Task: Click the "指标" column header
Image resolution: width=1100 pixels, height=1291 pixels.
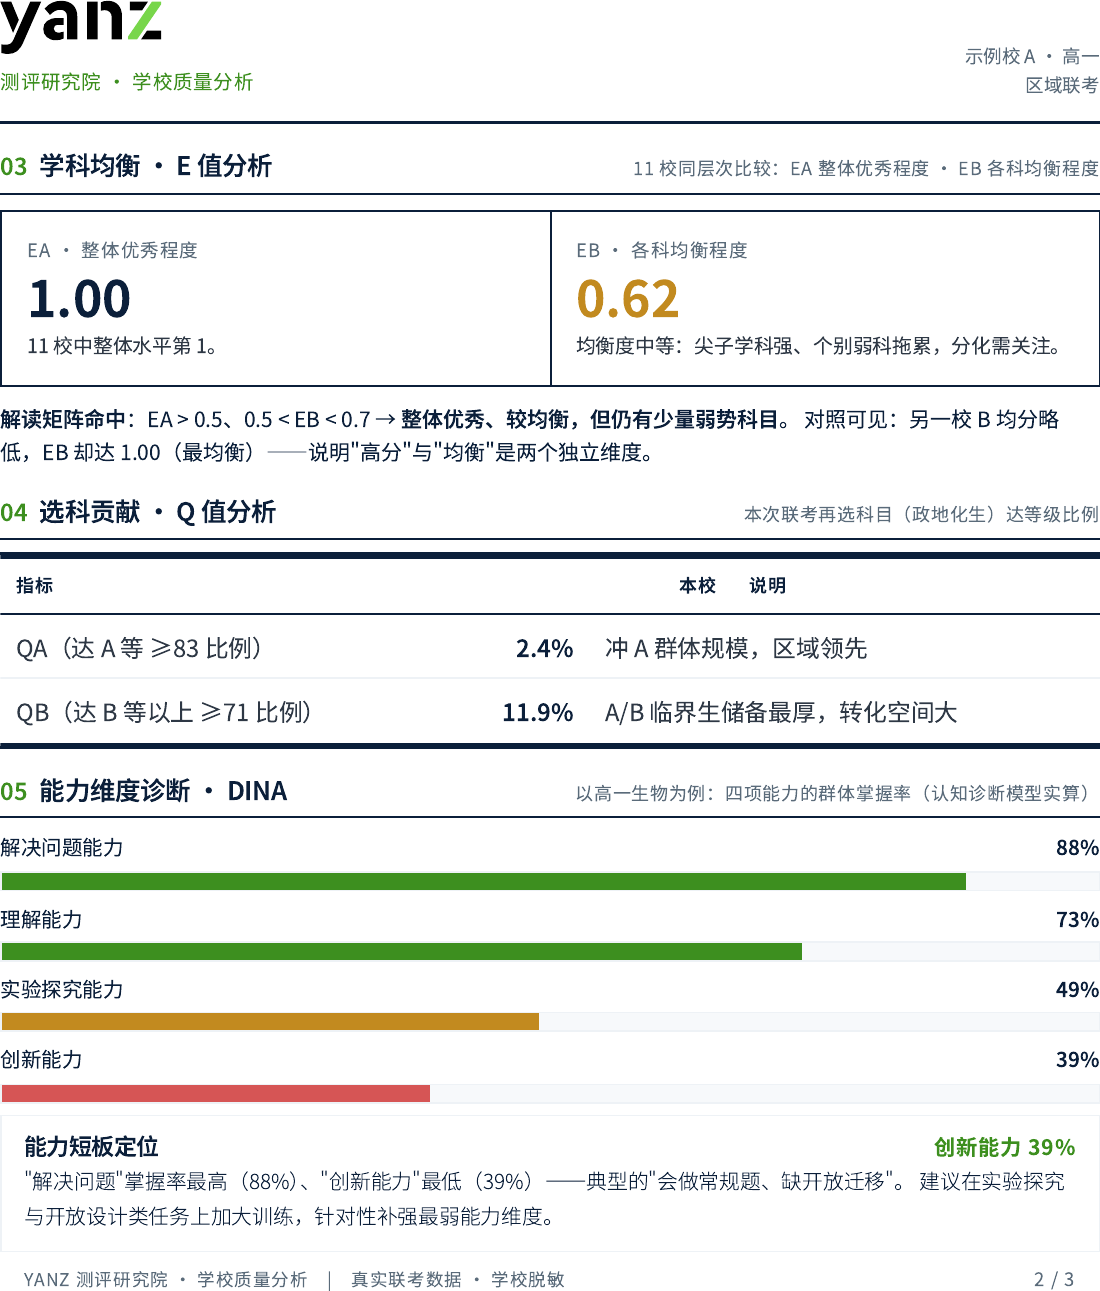Action: tap(34, 585)
